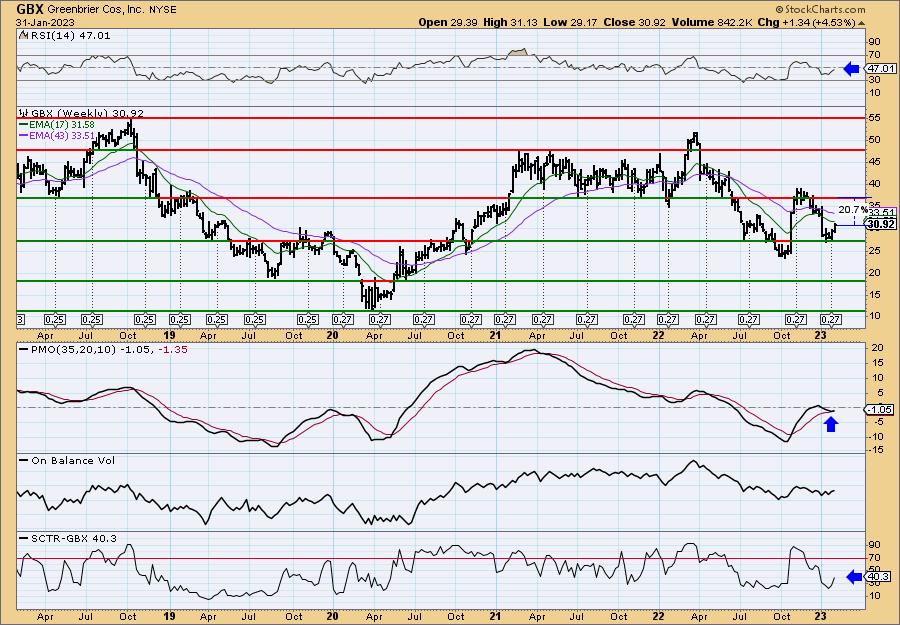Screen dimensions: 900x625
Task: Click the RSI area-chart legend icon
Action: pyautogui.click(x=23, y=35)
